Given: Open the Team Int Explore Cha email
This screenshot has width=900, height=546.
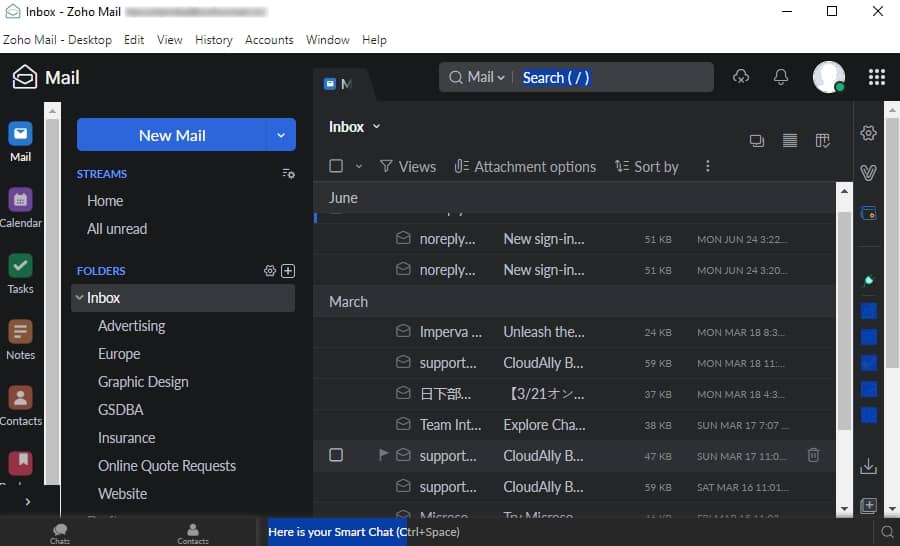Looking at the screenshot, I should pyautogui.click(x=574, y=425).
